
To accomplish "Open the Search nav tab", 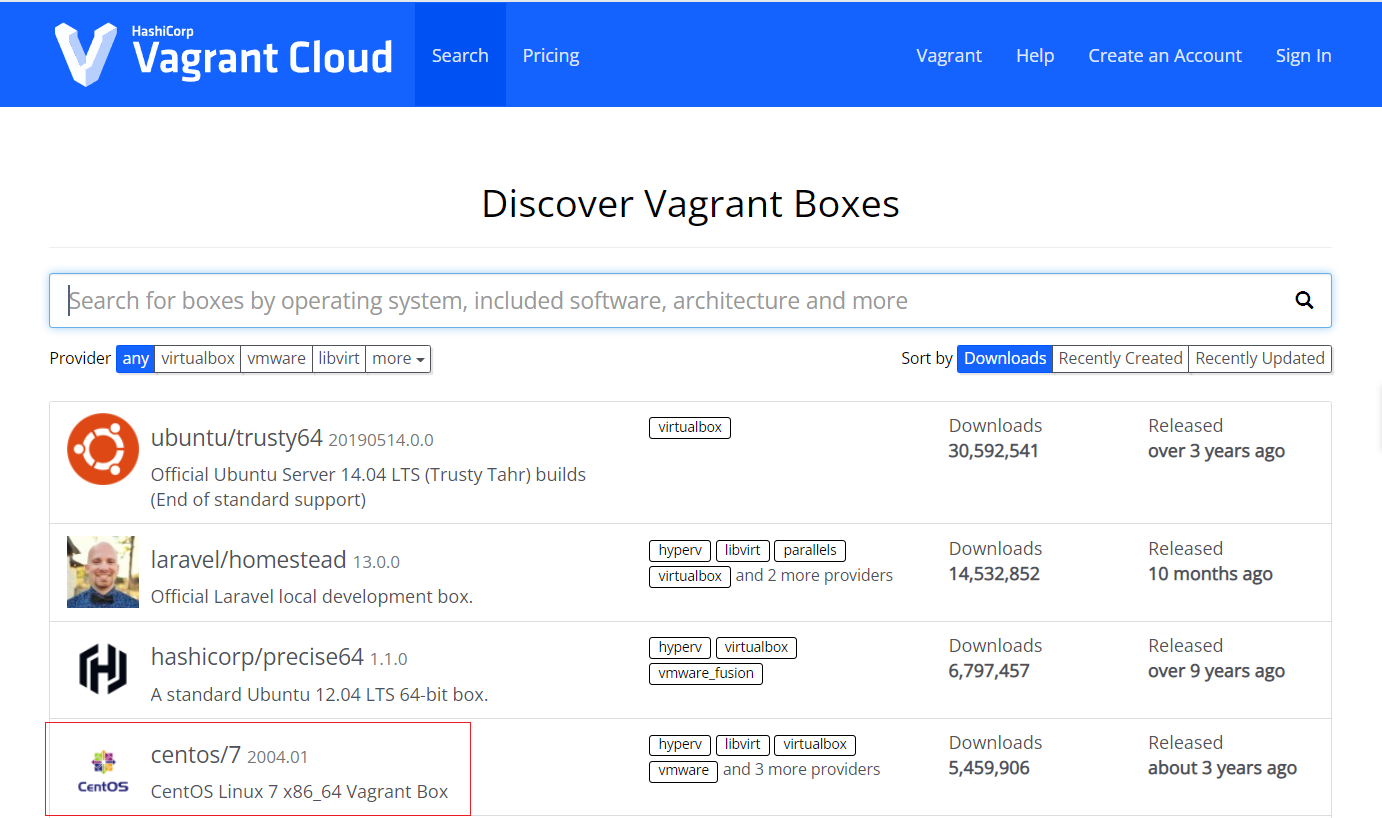I will (x=460, y=55).
